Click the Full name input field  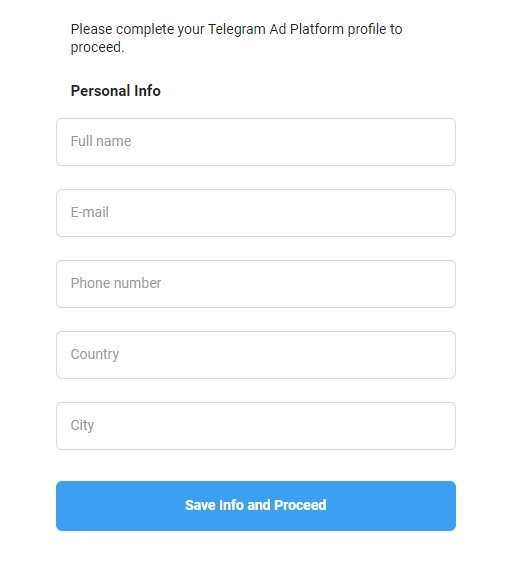pos(256,142)
